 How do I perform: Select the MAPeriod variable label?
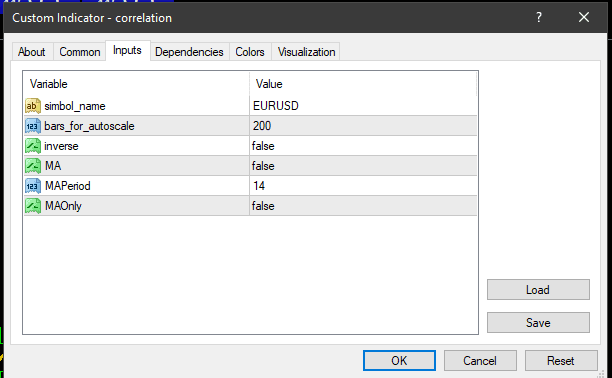coord(68,186)
